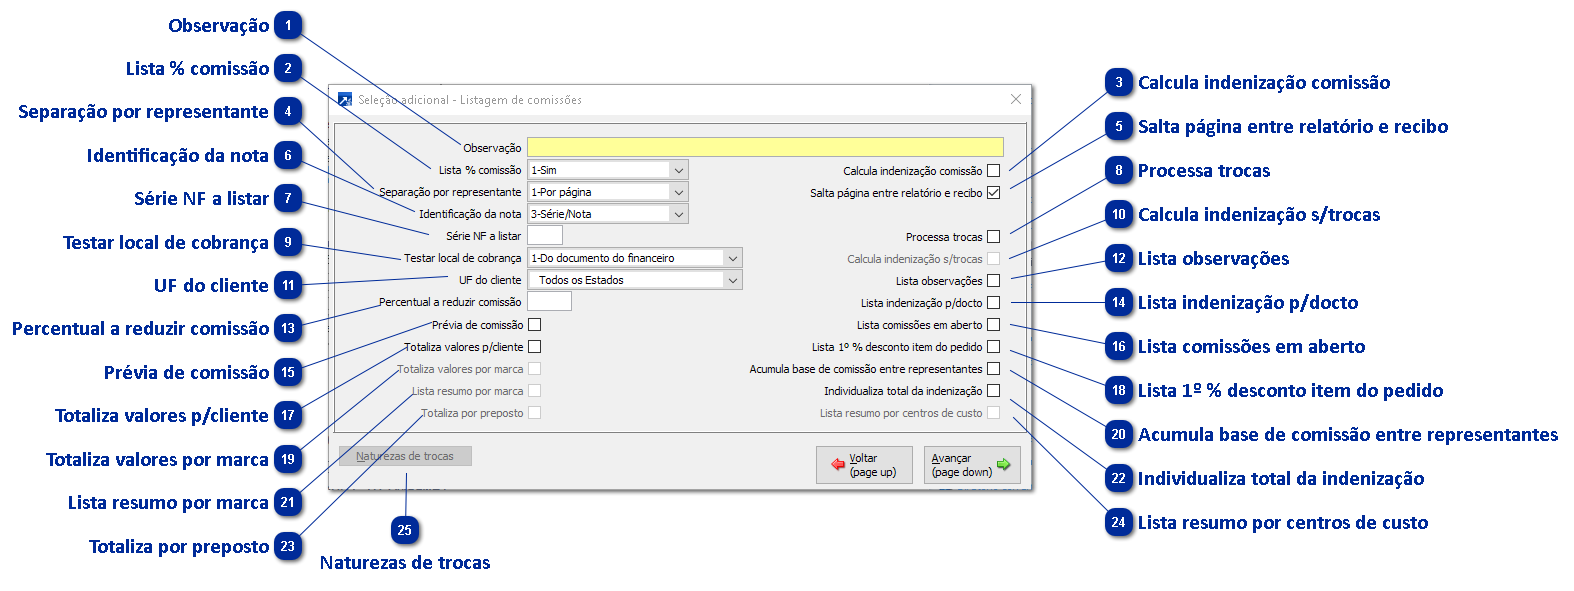The height and width of the screenshot is (591, 1574).
Task: Click the red arrow icon on Voltar
Action: (x=838, y=465)
